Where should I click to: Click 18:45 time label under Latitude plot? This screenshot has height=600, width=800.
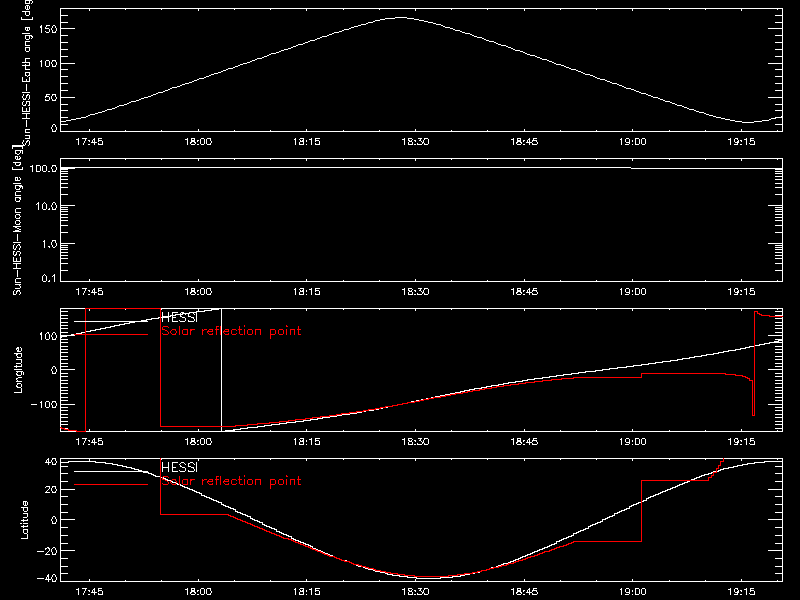tap(524, 592)
